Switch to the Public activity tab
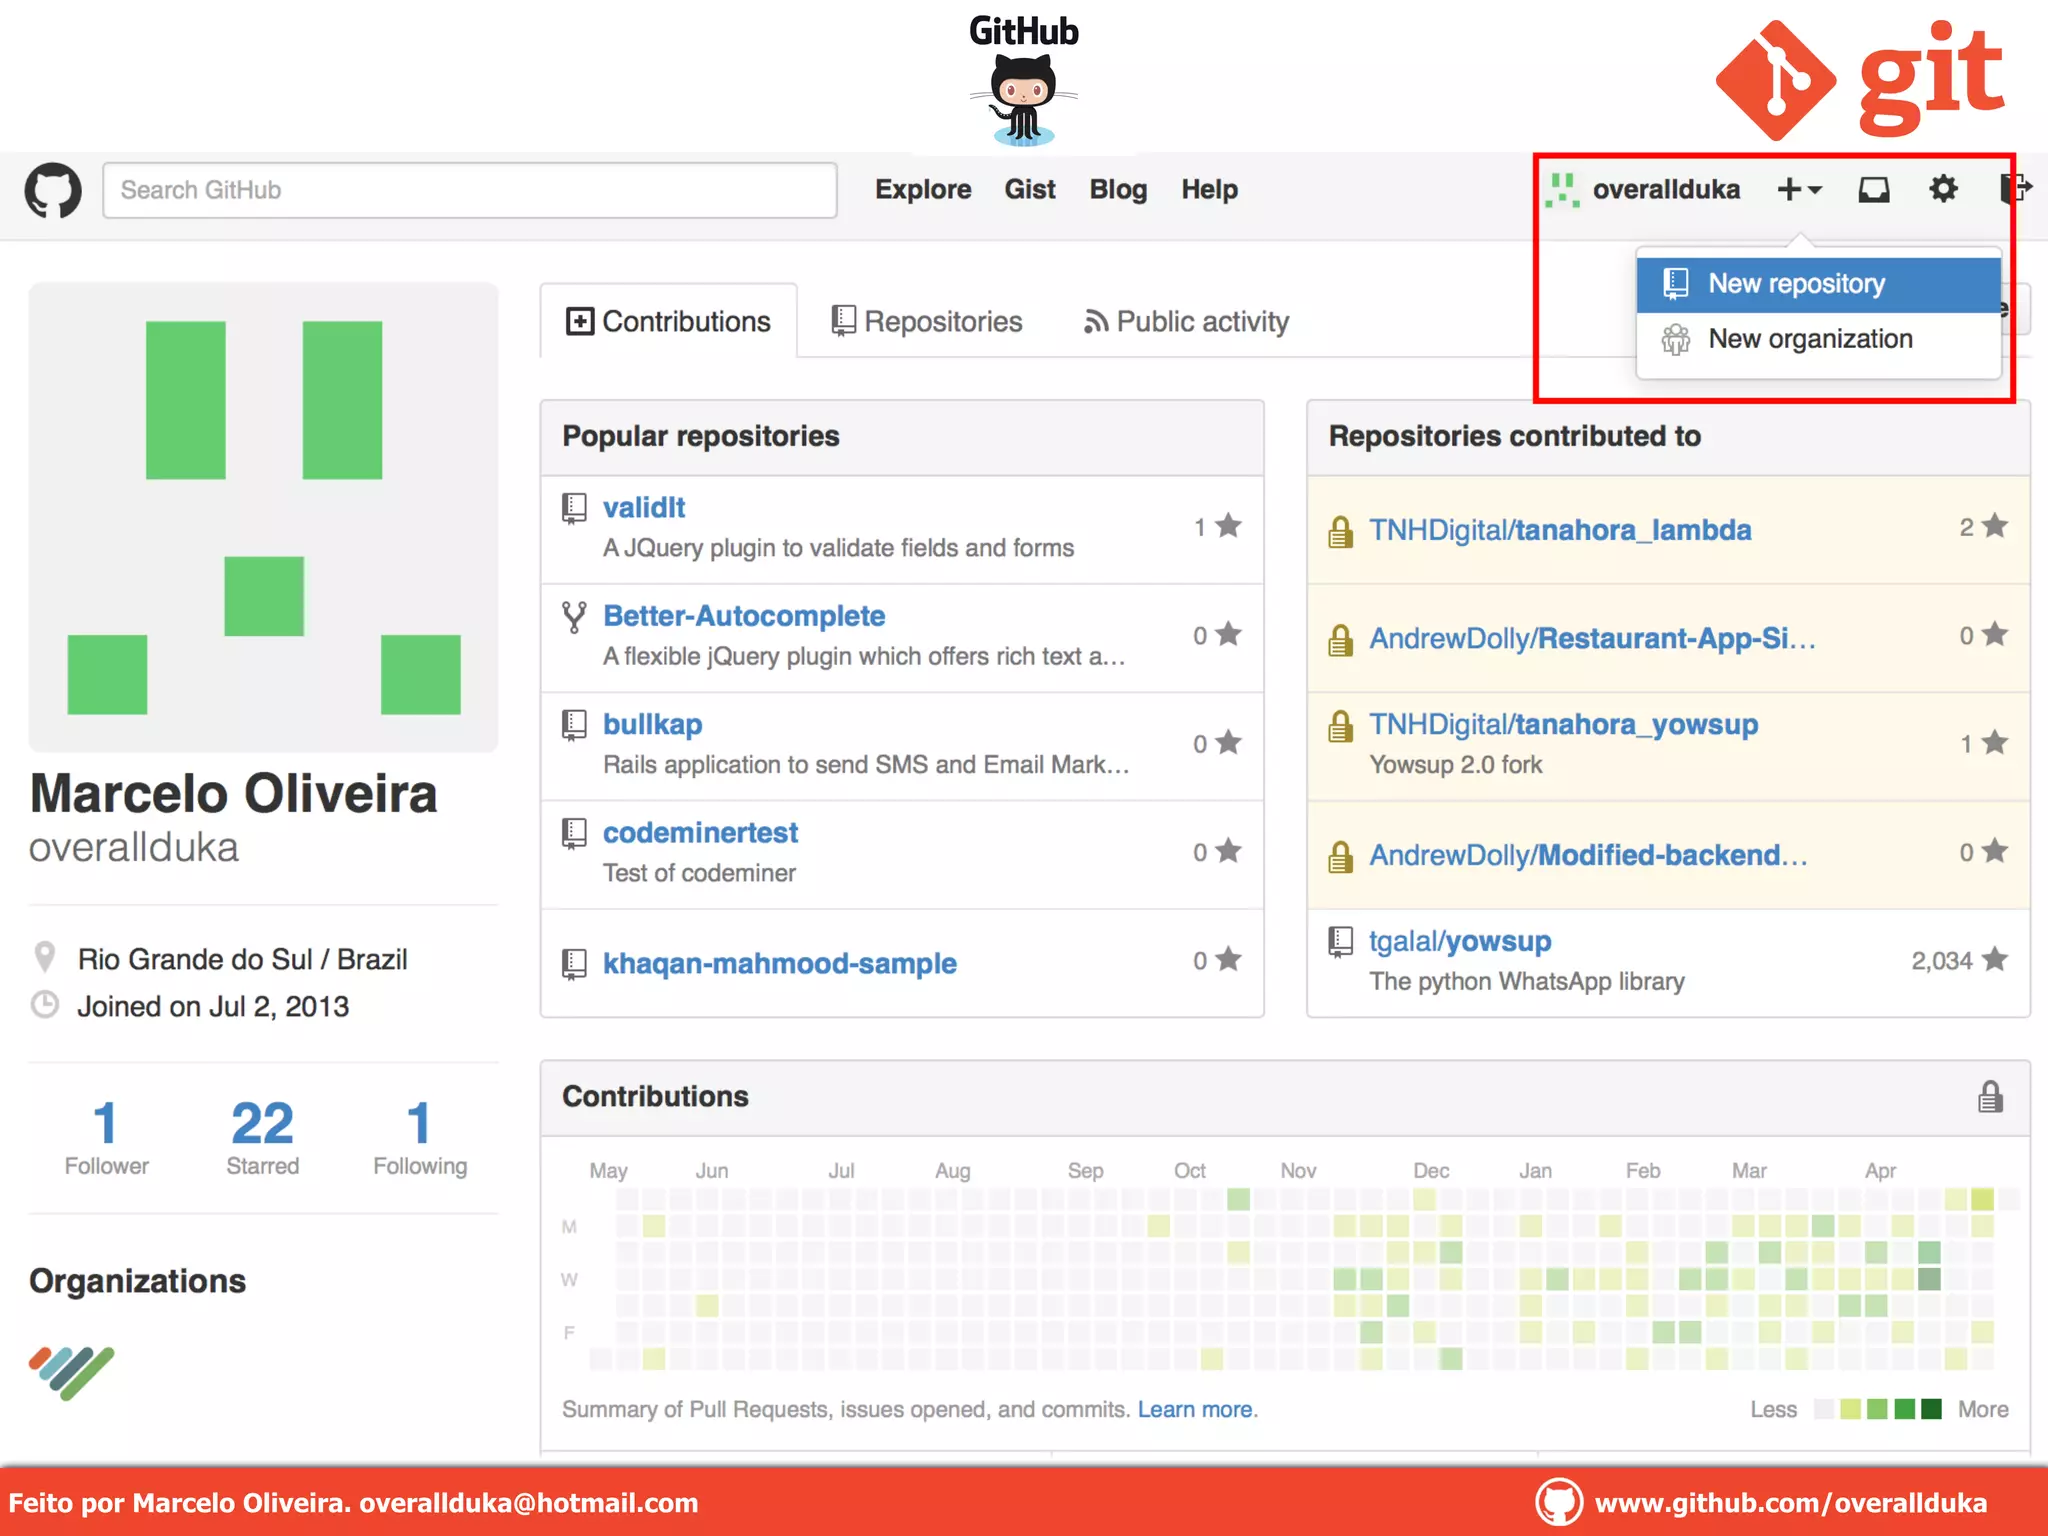2048x1536 pixels. tap(1187, 322)
